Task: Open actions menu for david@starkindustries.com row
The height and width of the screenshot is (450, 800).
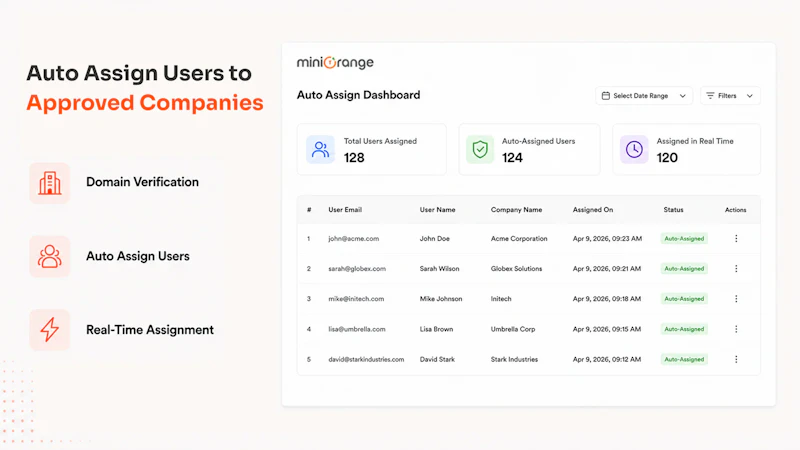Action: [736, 359]
